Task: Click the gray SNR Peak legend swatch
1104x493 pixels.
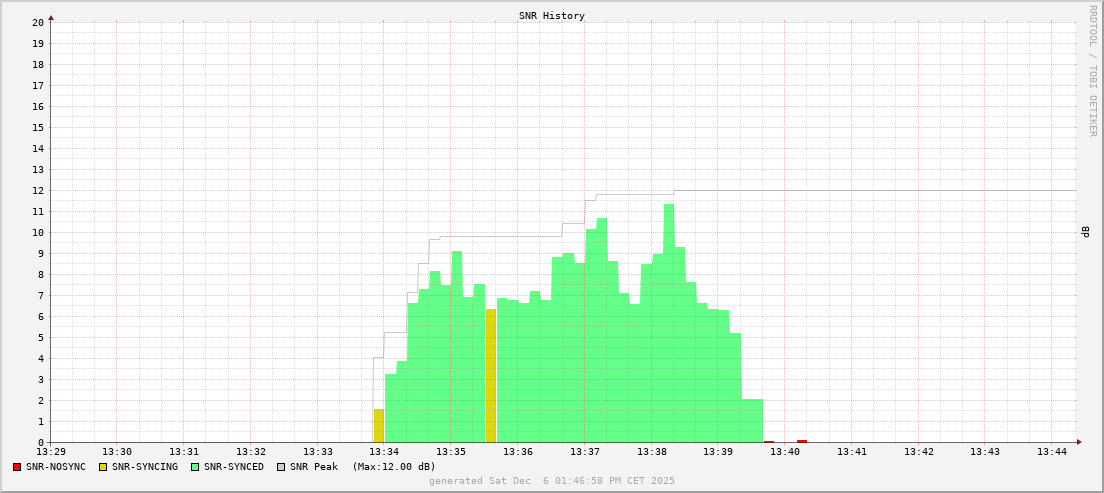Action: tap(281, 467)
